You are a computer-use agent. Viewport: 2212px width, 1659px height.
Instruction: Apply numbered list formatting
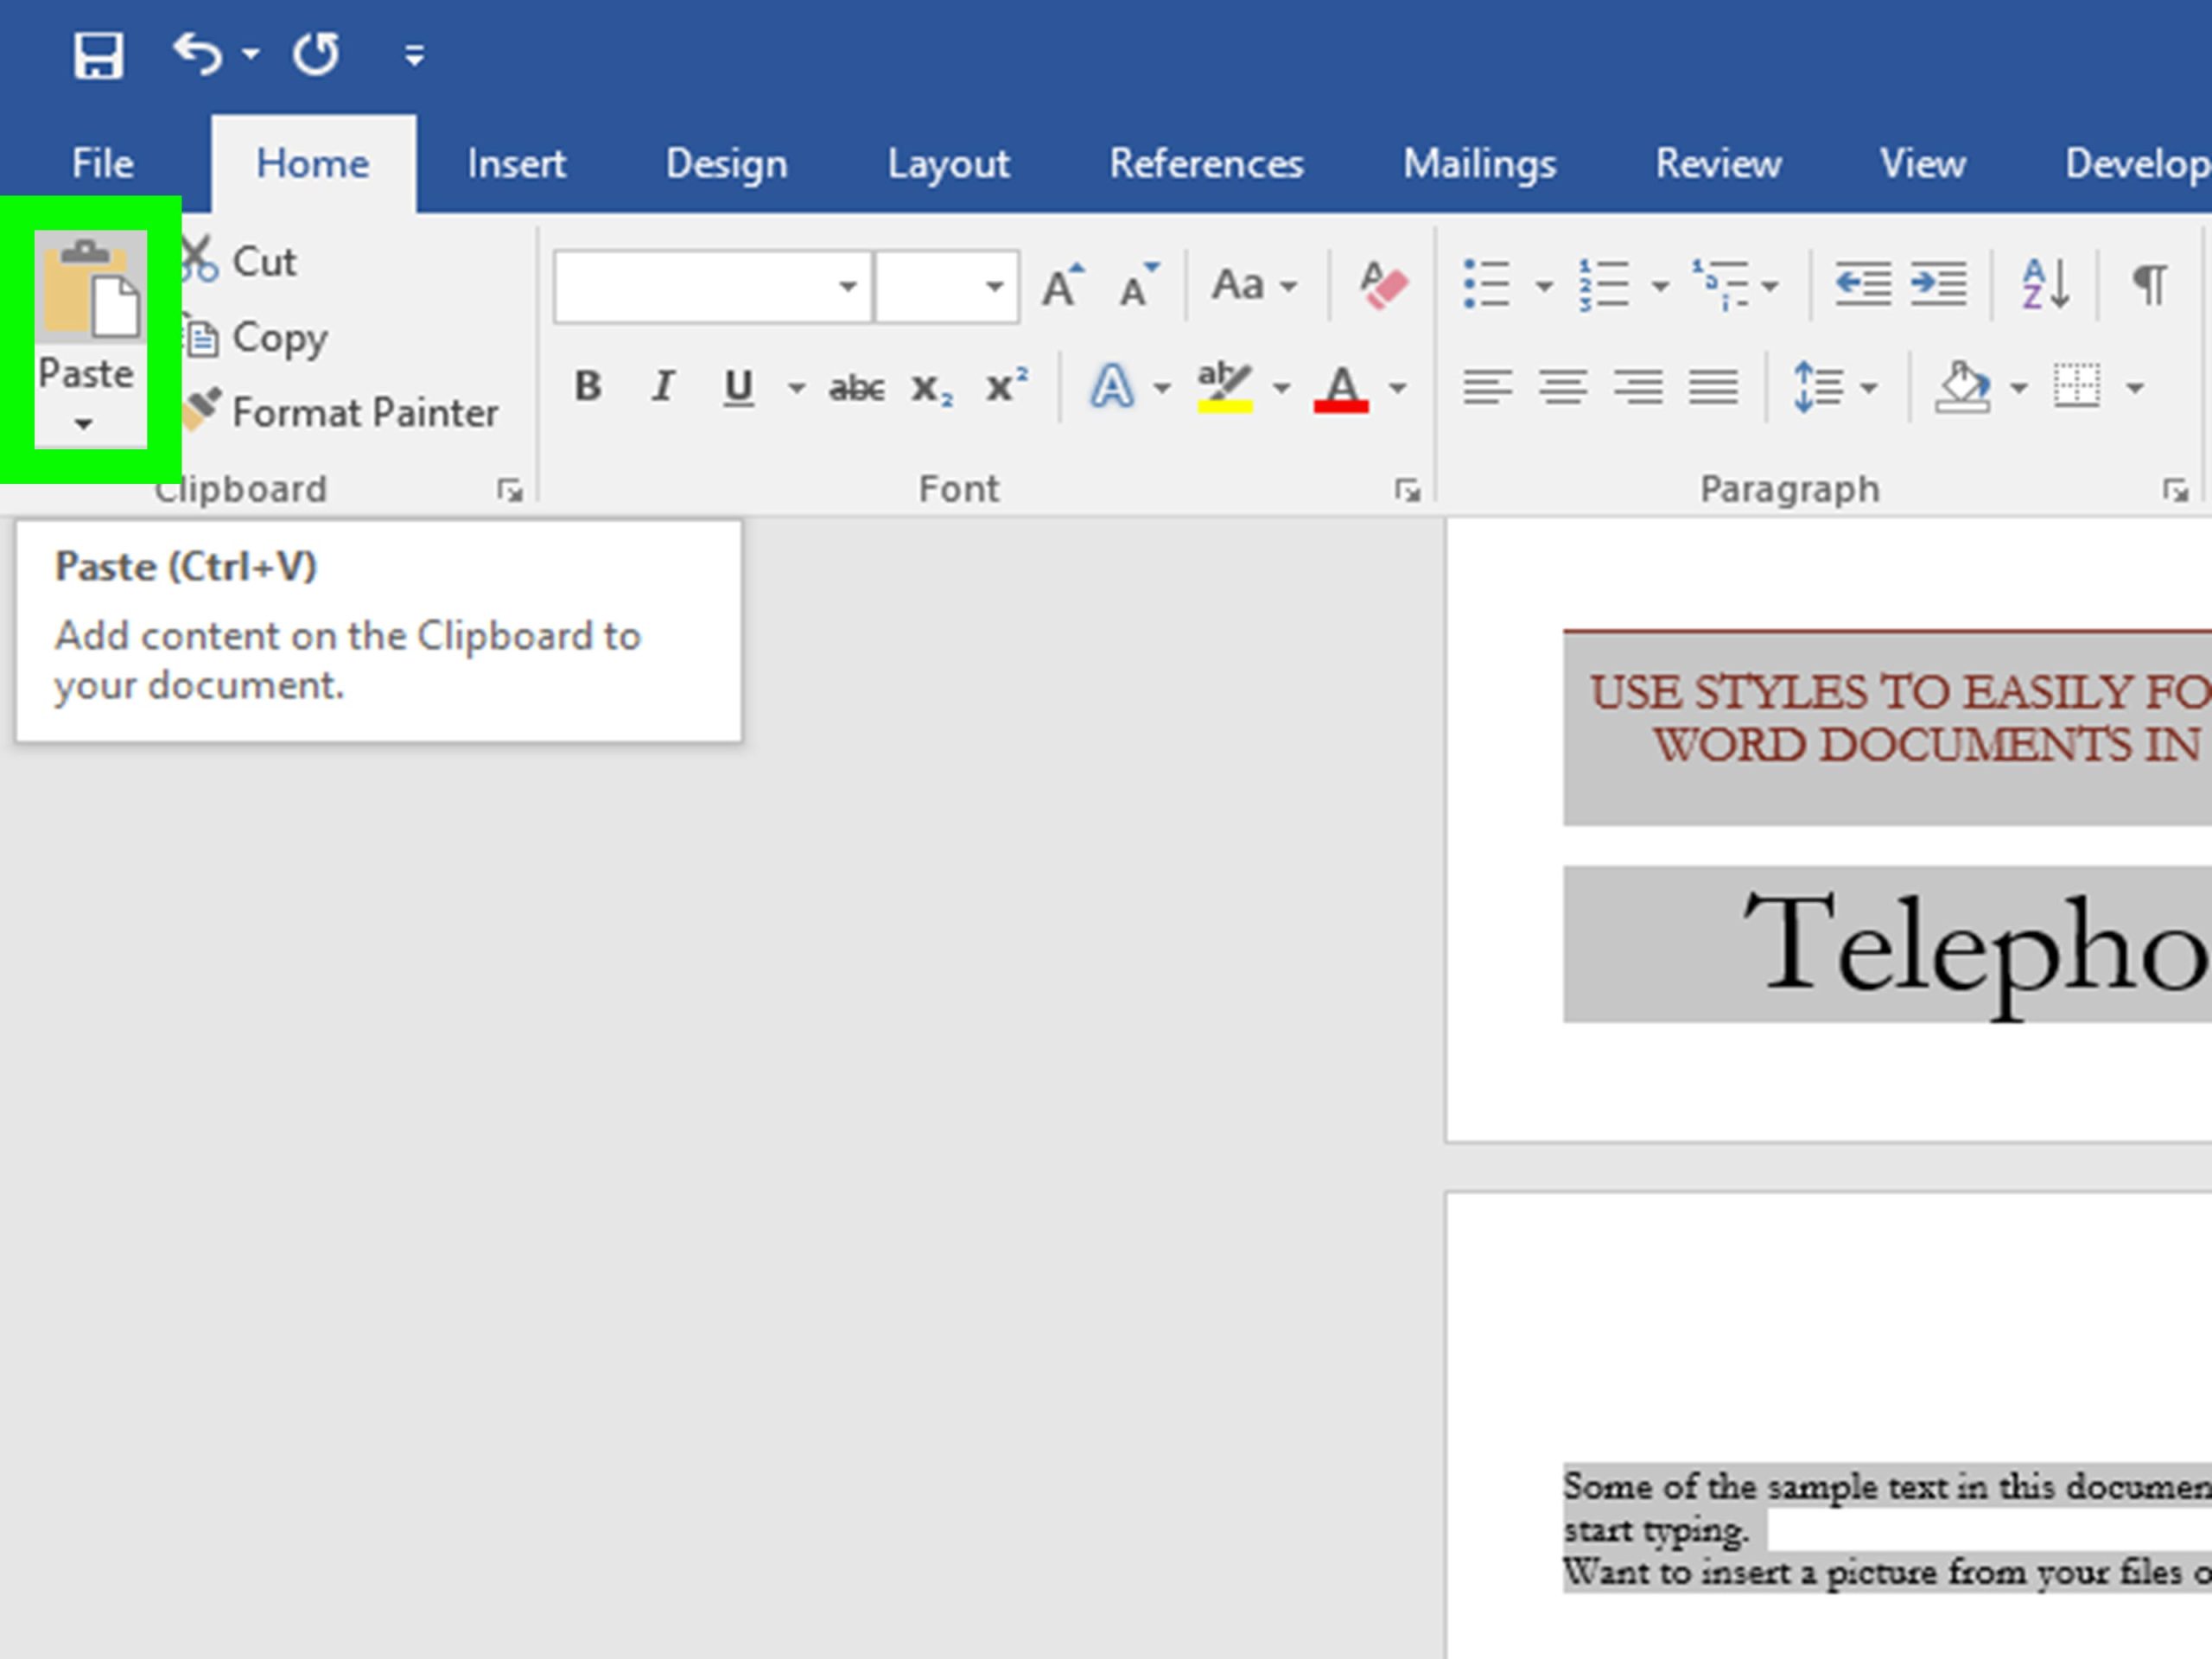1604,285
